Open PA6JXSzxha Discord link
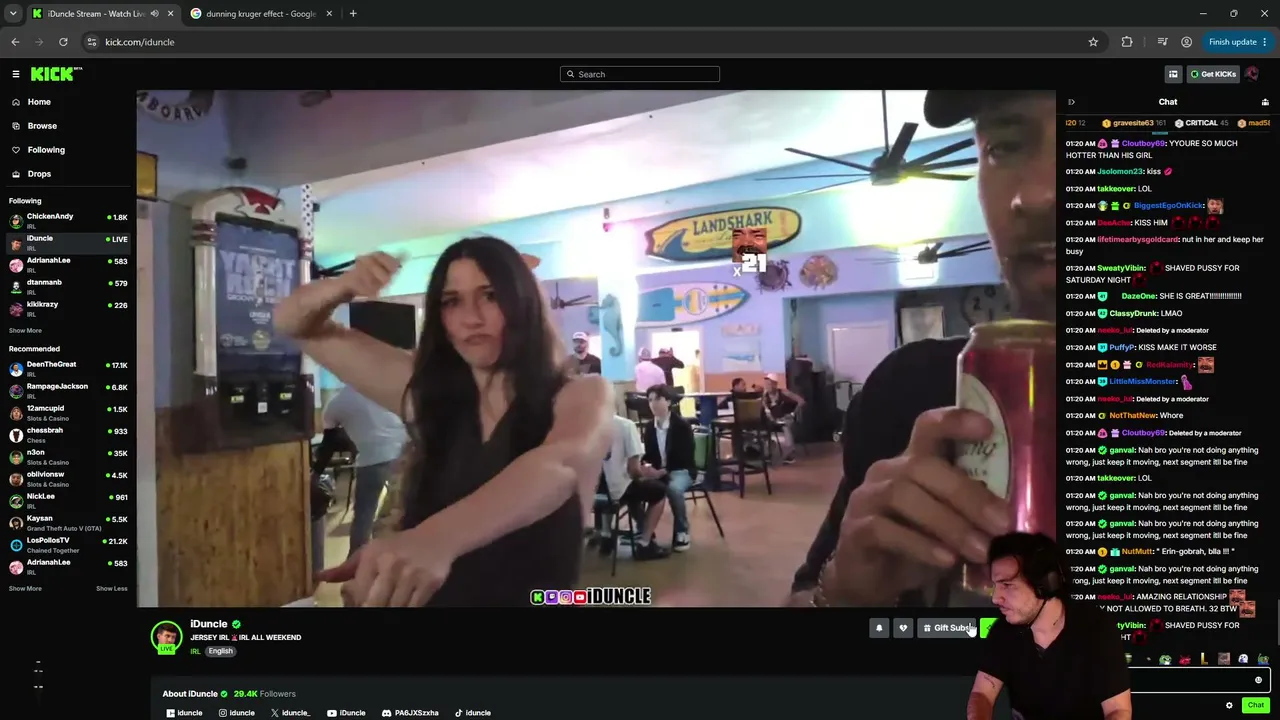1280x720 pixels. [x=410, y=713]
